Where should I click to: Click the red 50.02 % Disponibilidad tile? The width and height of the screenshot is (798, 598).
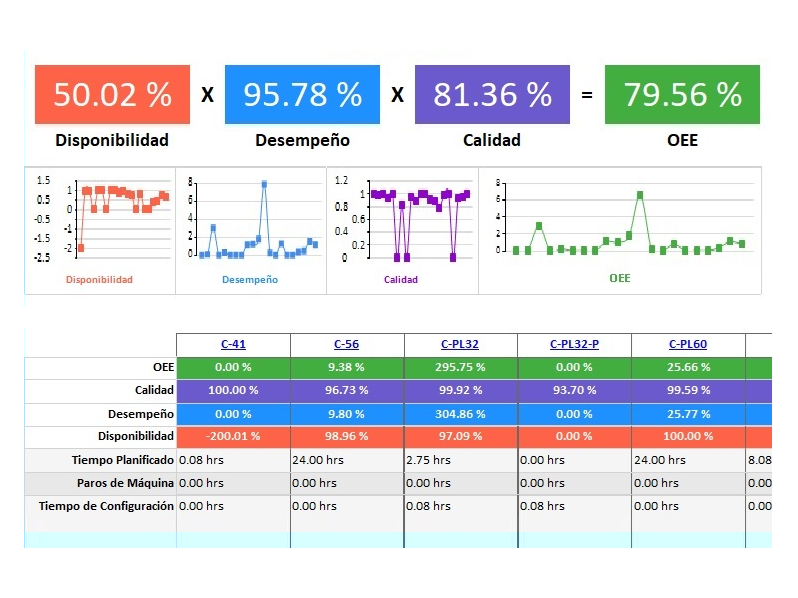pos(112,95)
